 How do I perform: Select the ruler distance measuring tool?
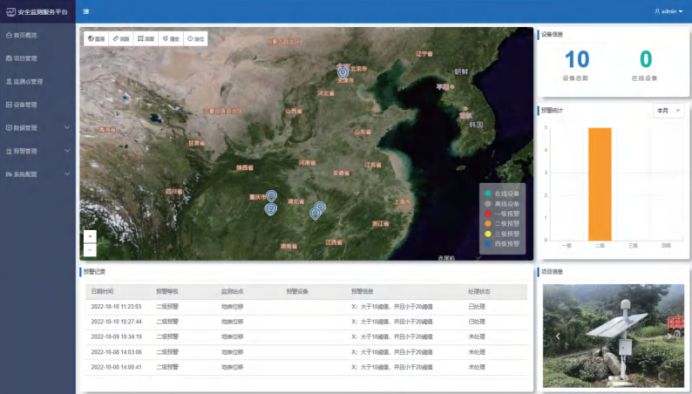(121, 39)
